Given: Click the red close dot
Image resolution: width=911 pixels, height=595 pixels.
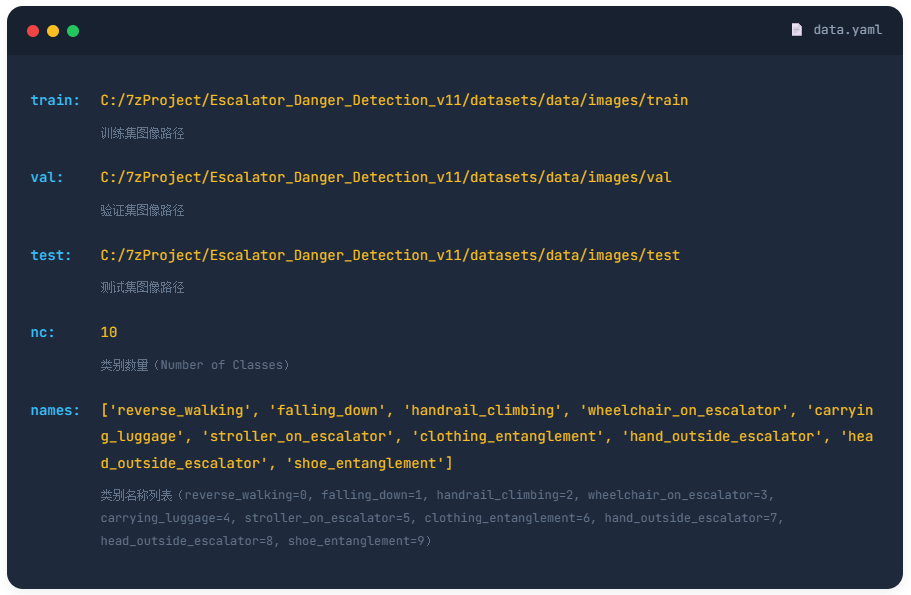Looking at the screenshot, I should point(33,31).
